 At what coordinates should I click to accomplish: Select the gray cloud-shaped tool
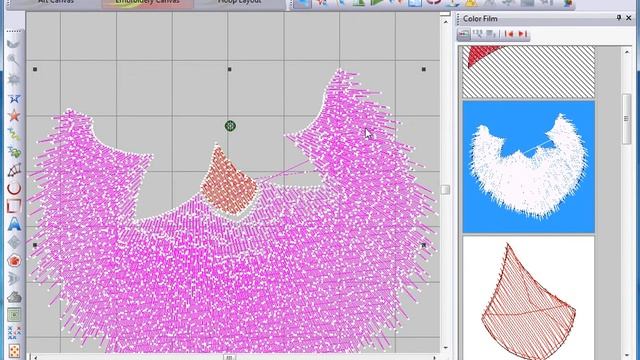(14, 297)
